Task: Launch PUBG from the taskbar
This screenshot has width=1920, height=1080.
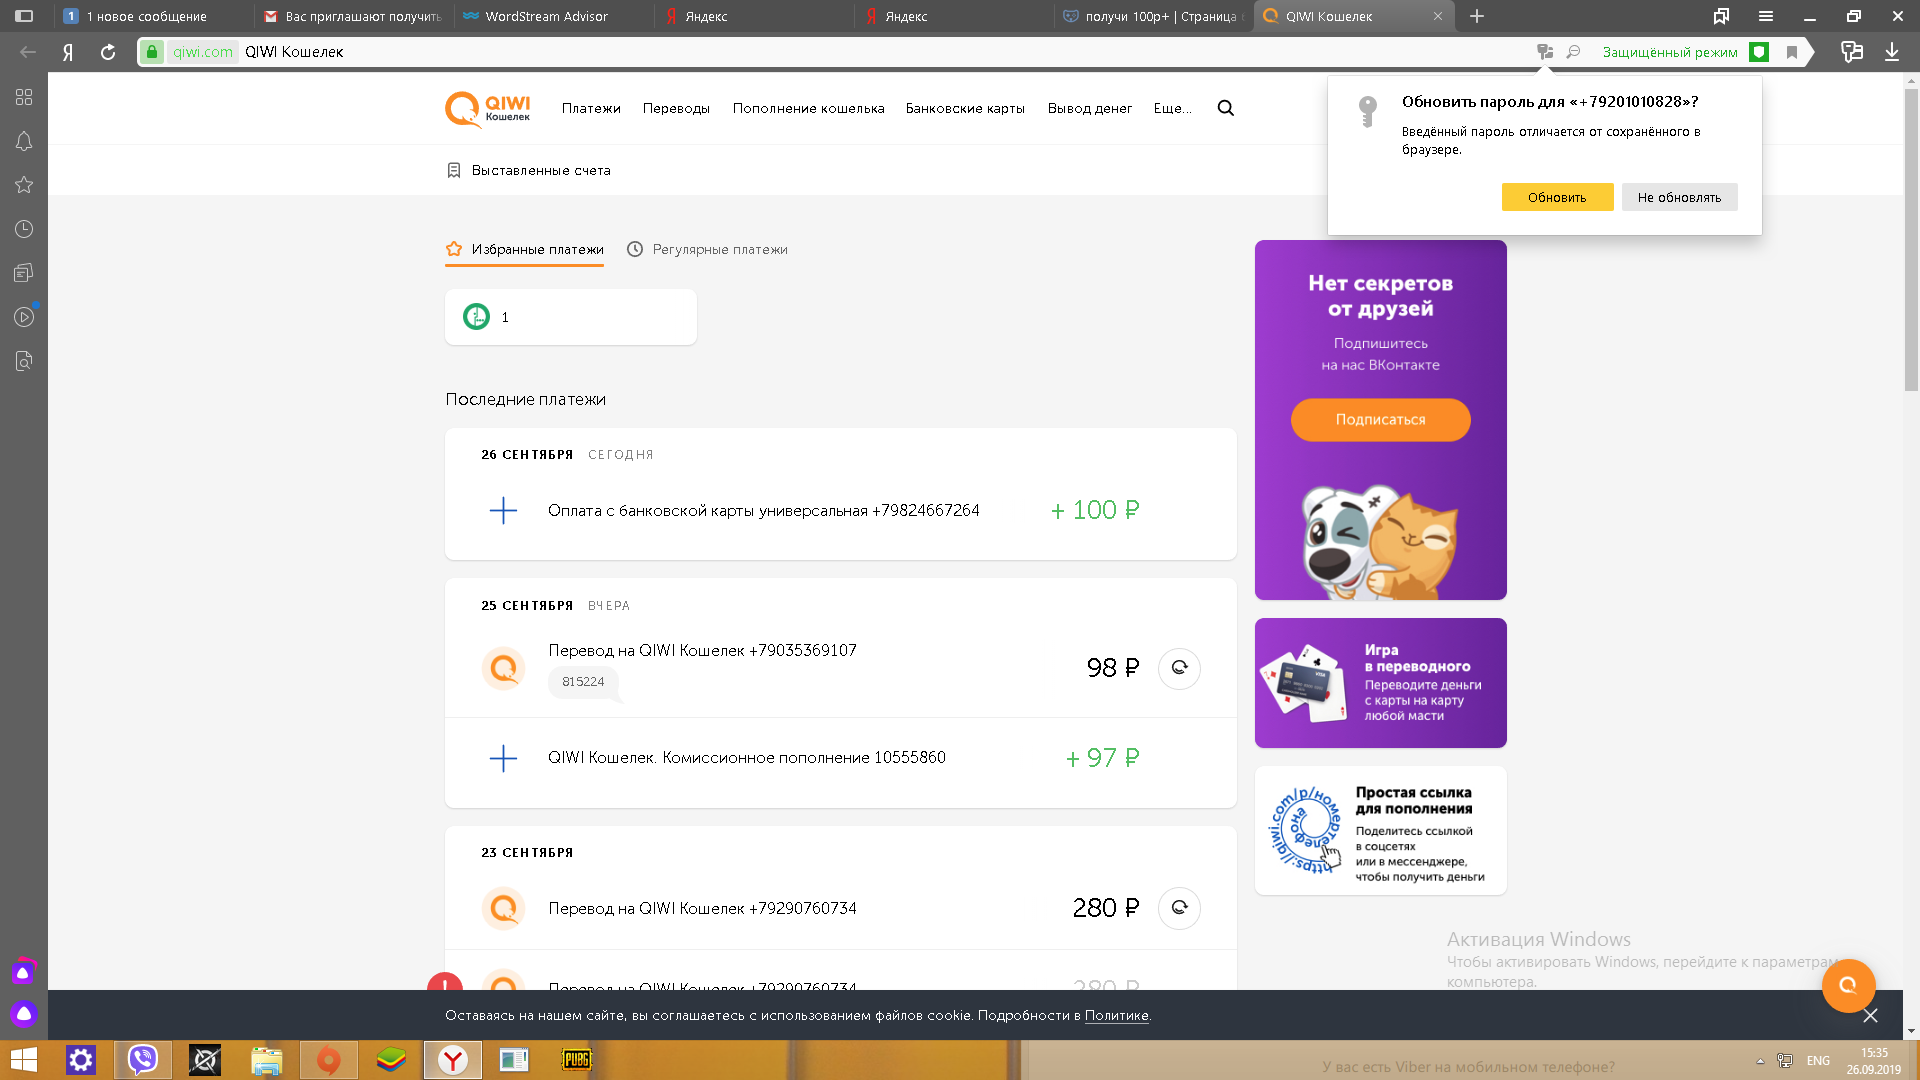Action: [x=577, y=1059]
